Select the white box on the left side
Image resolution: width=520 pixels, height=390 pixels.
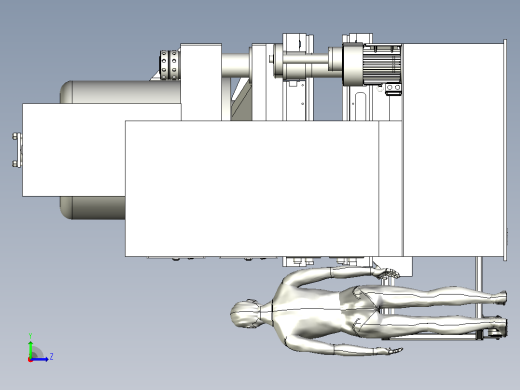74,150
